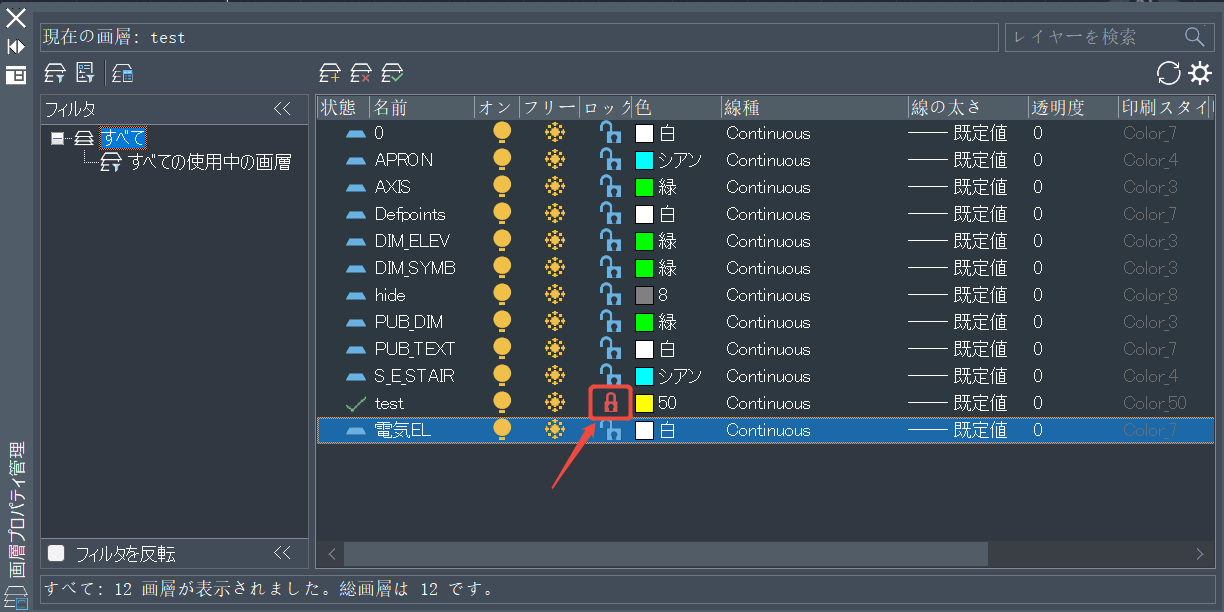This screenshot has width=1224, height=612.
Task: Freeze the AXIS layer
Action: coord(554,187)
